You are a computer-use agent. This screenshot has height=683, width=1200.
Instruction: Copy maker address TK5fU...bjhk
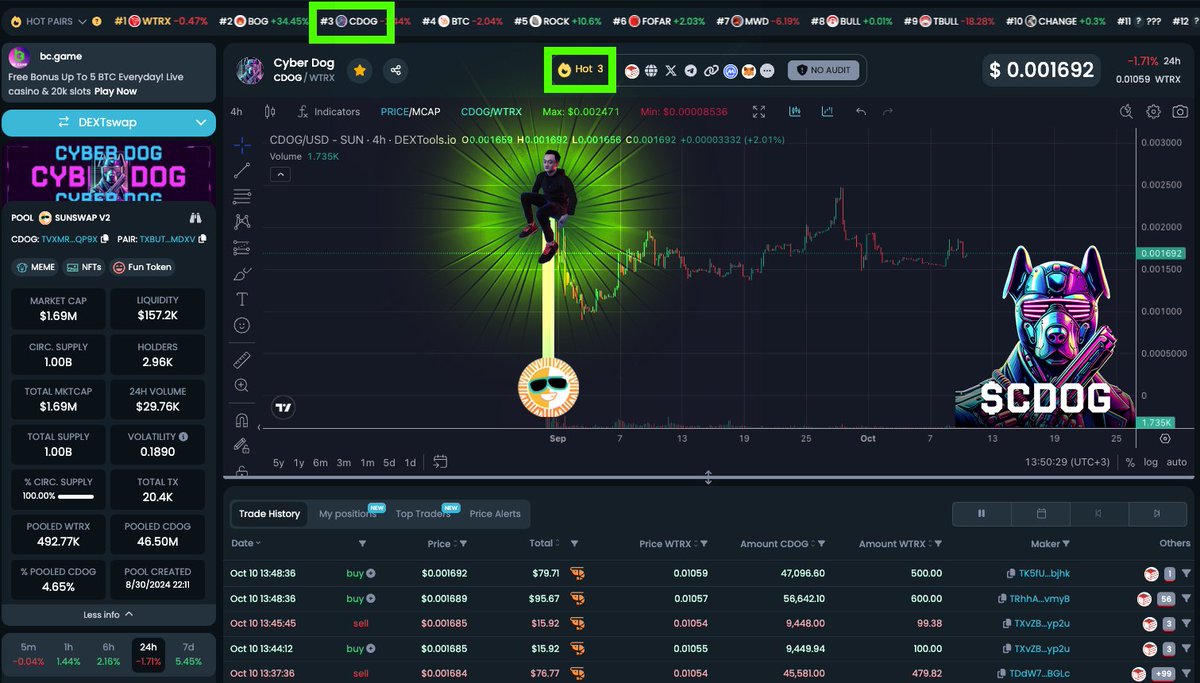(1011, 573)
